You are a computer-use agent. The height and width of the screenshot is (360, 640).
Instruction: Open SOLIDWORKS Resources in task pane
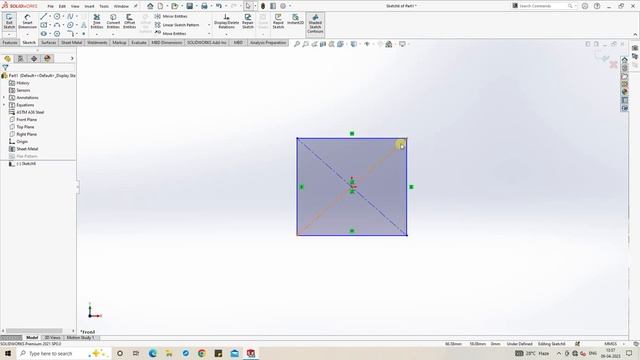[x=624, y=60]
